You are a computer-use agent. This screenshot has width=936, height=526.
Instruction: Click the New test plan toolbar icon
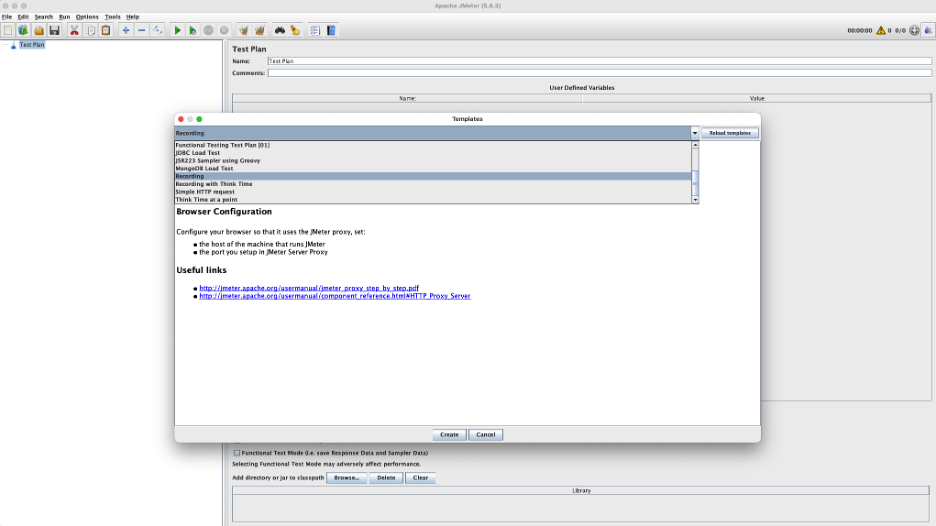point(8,30)
